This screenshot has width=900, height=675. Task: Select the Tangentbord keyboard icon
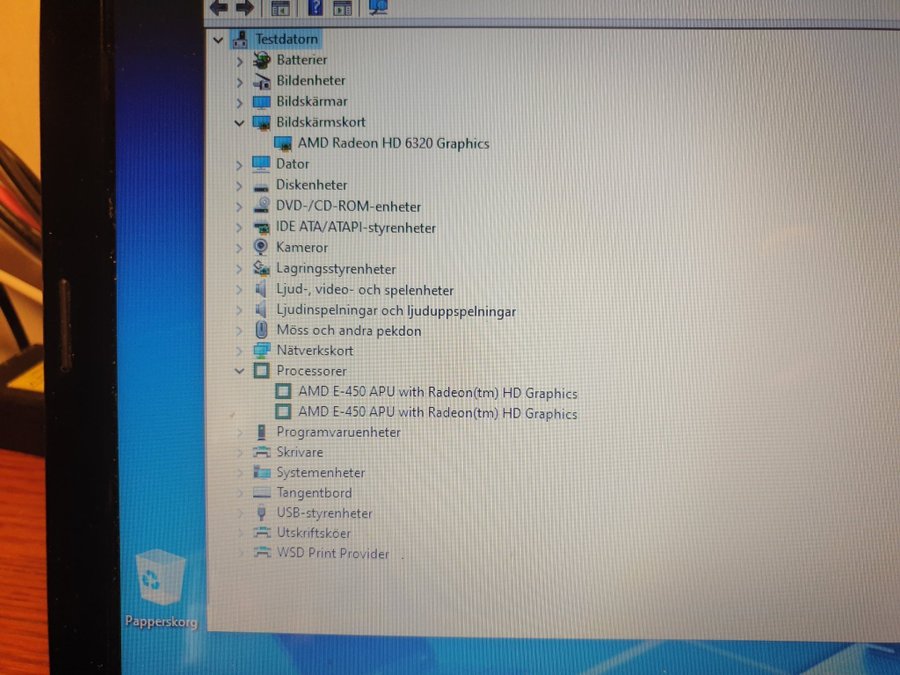(262, 492)
